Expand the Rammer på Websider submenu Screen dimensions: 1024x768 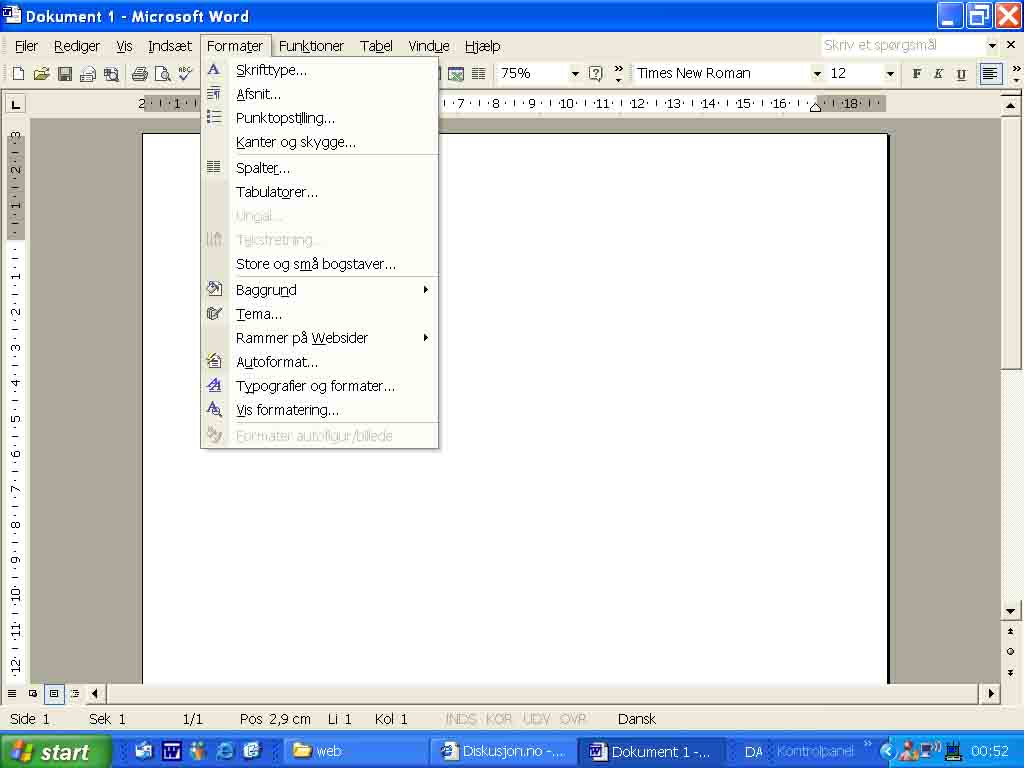coord(319,338)
